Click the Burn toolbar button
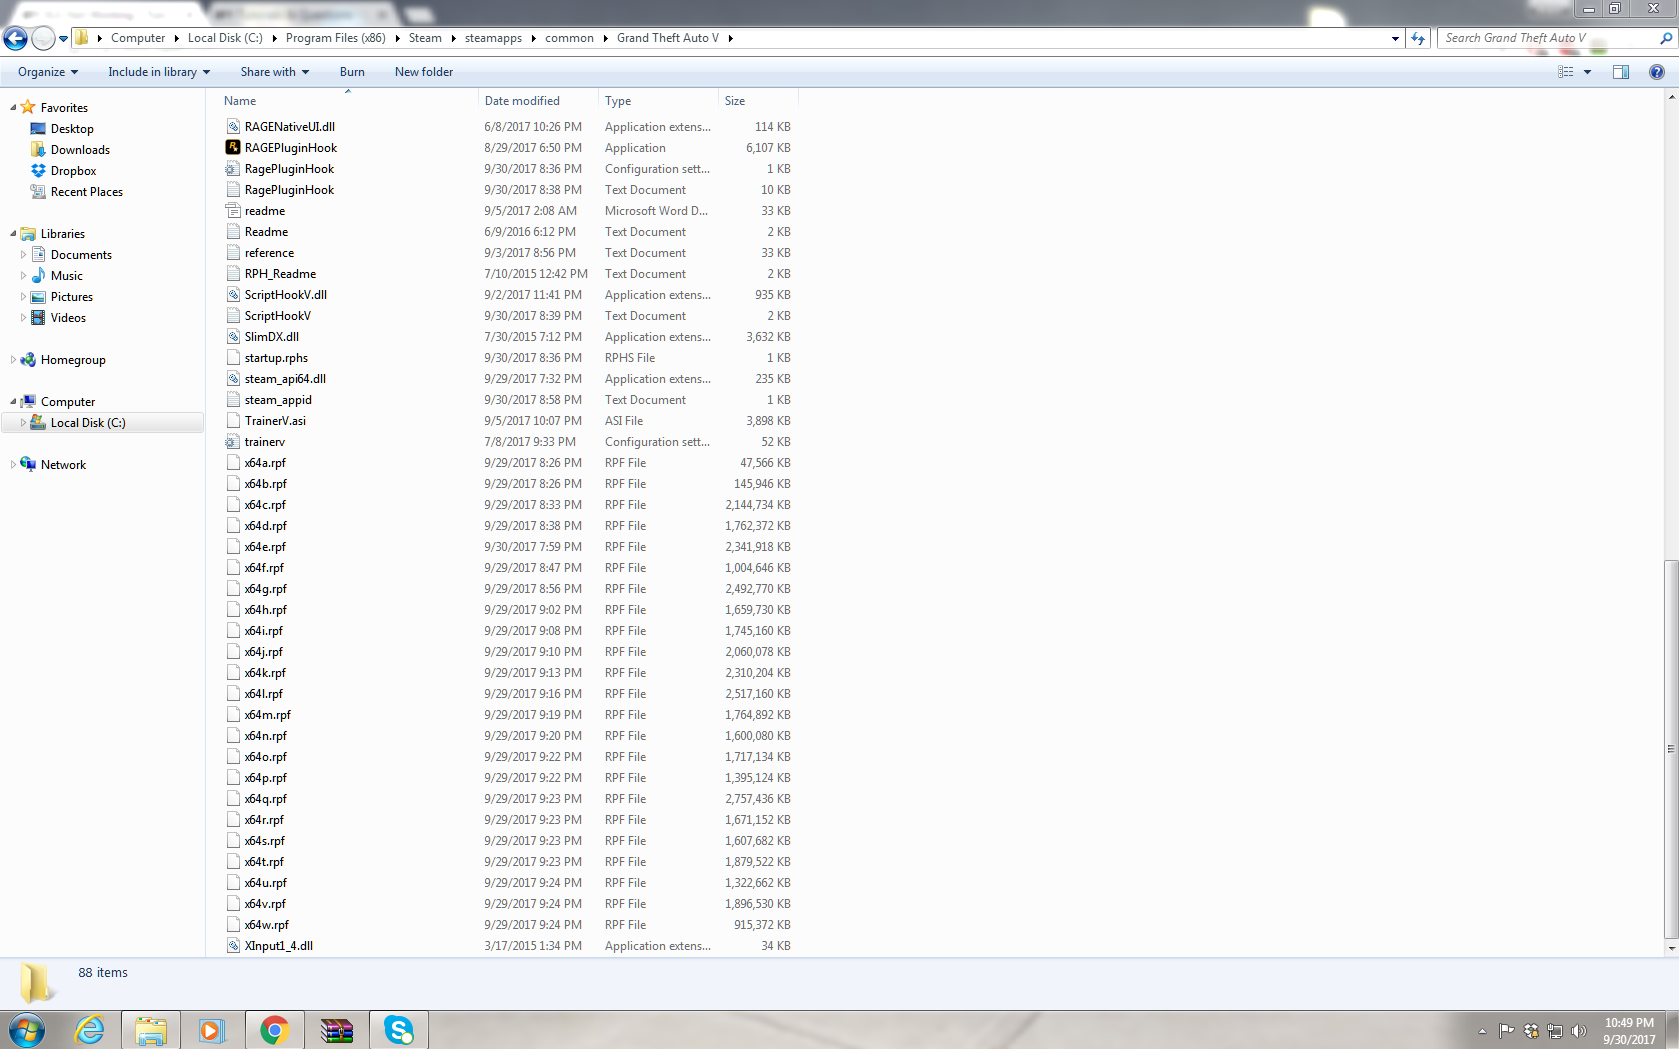Screen dimensions: 1679x1049 (x=352, y=72)
